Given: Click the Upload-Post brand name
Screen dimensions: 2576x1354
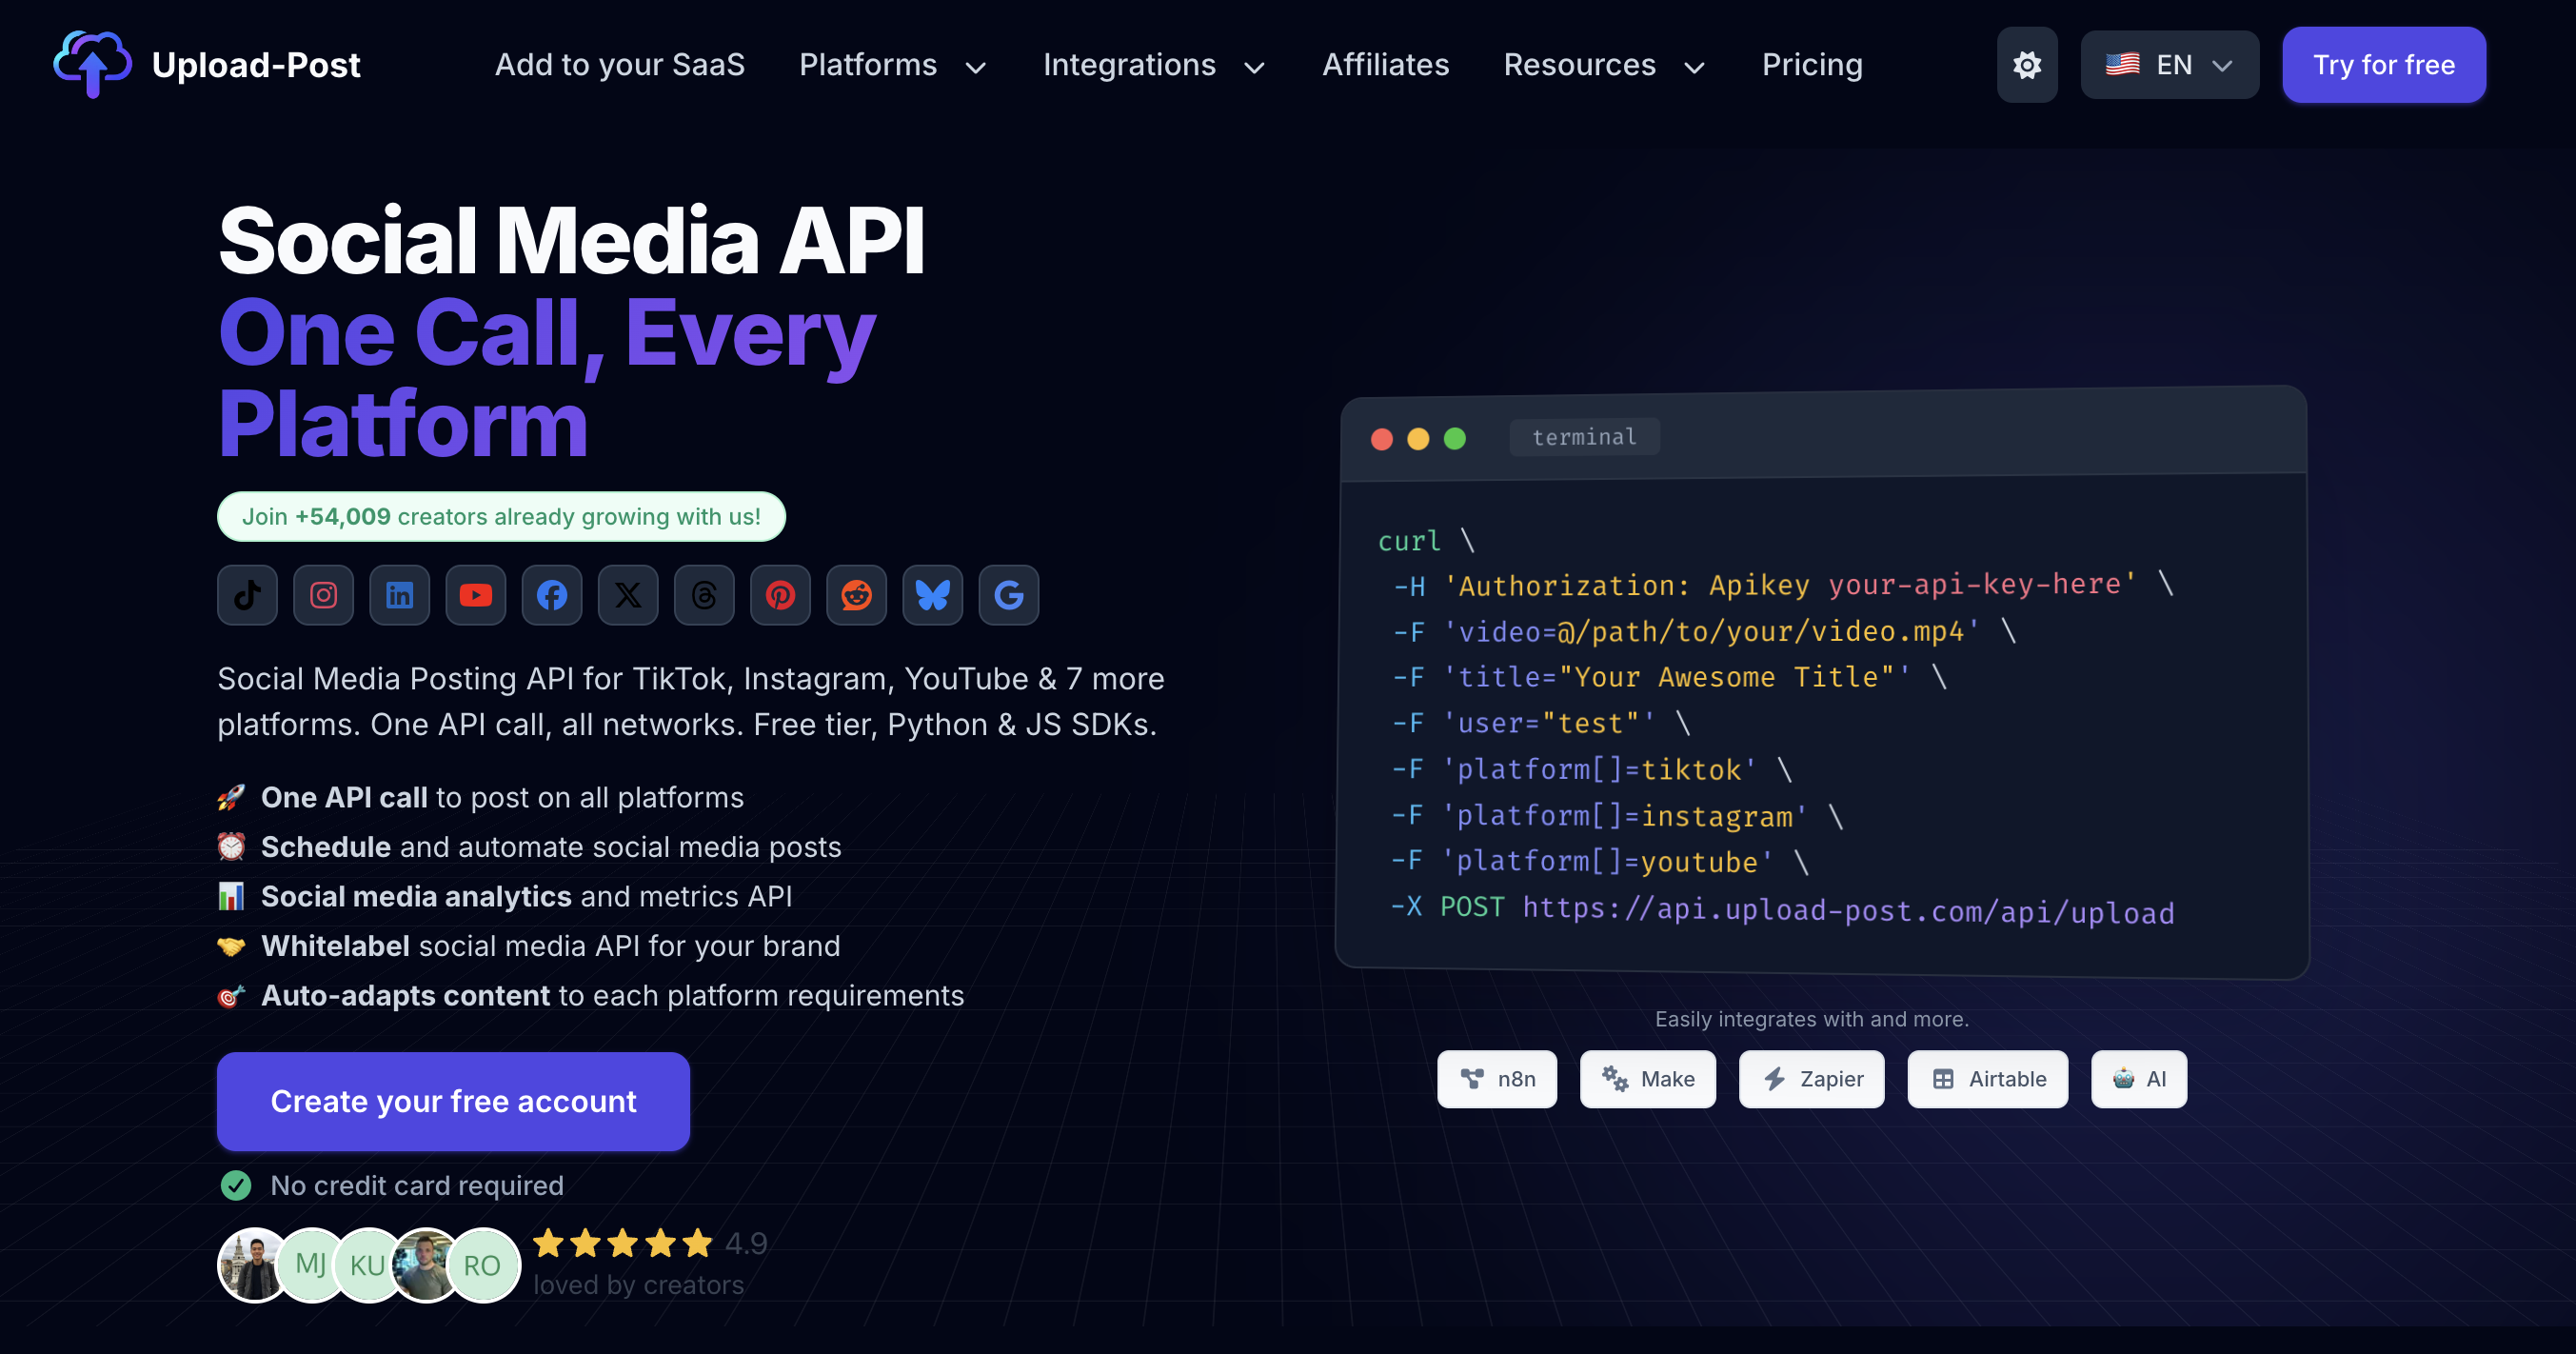Looking at the screenshot, I should 256,65.
